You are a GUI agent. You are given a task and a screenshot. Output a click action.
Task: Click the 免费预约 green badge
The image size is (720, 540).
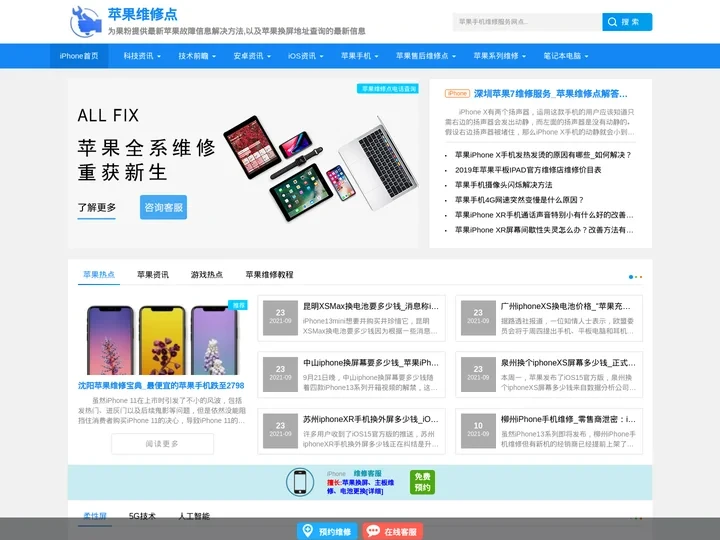(422, 482)
